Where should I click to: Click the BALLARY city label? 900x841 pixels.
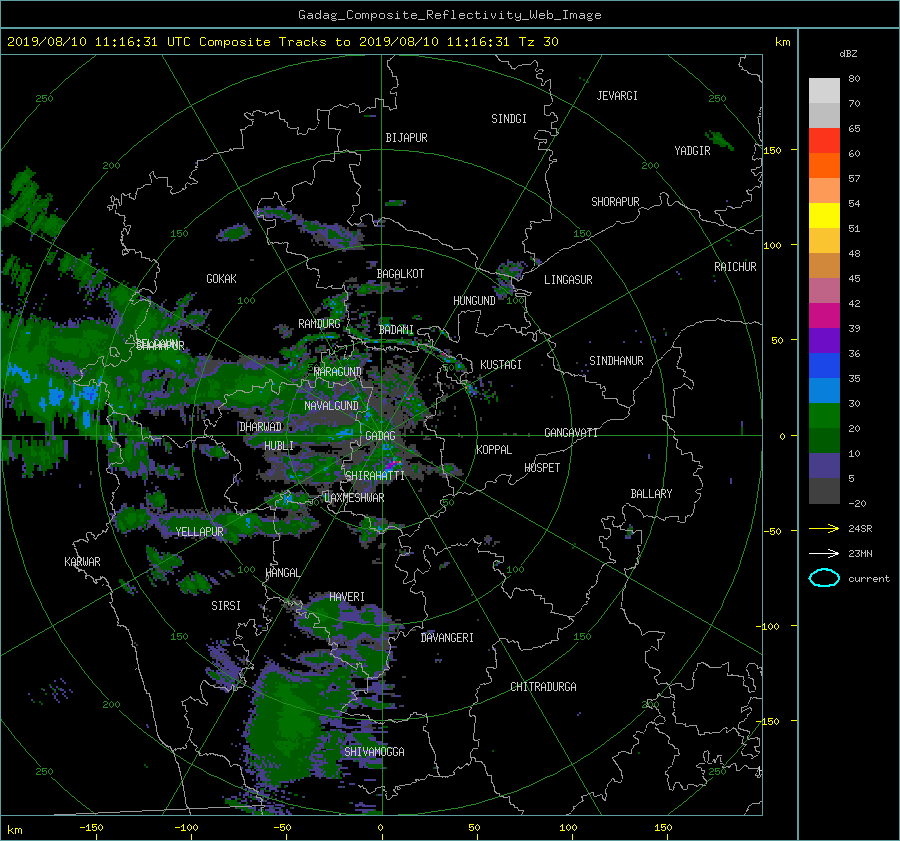pyautogui.click(x=651, y=494)
